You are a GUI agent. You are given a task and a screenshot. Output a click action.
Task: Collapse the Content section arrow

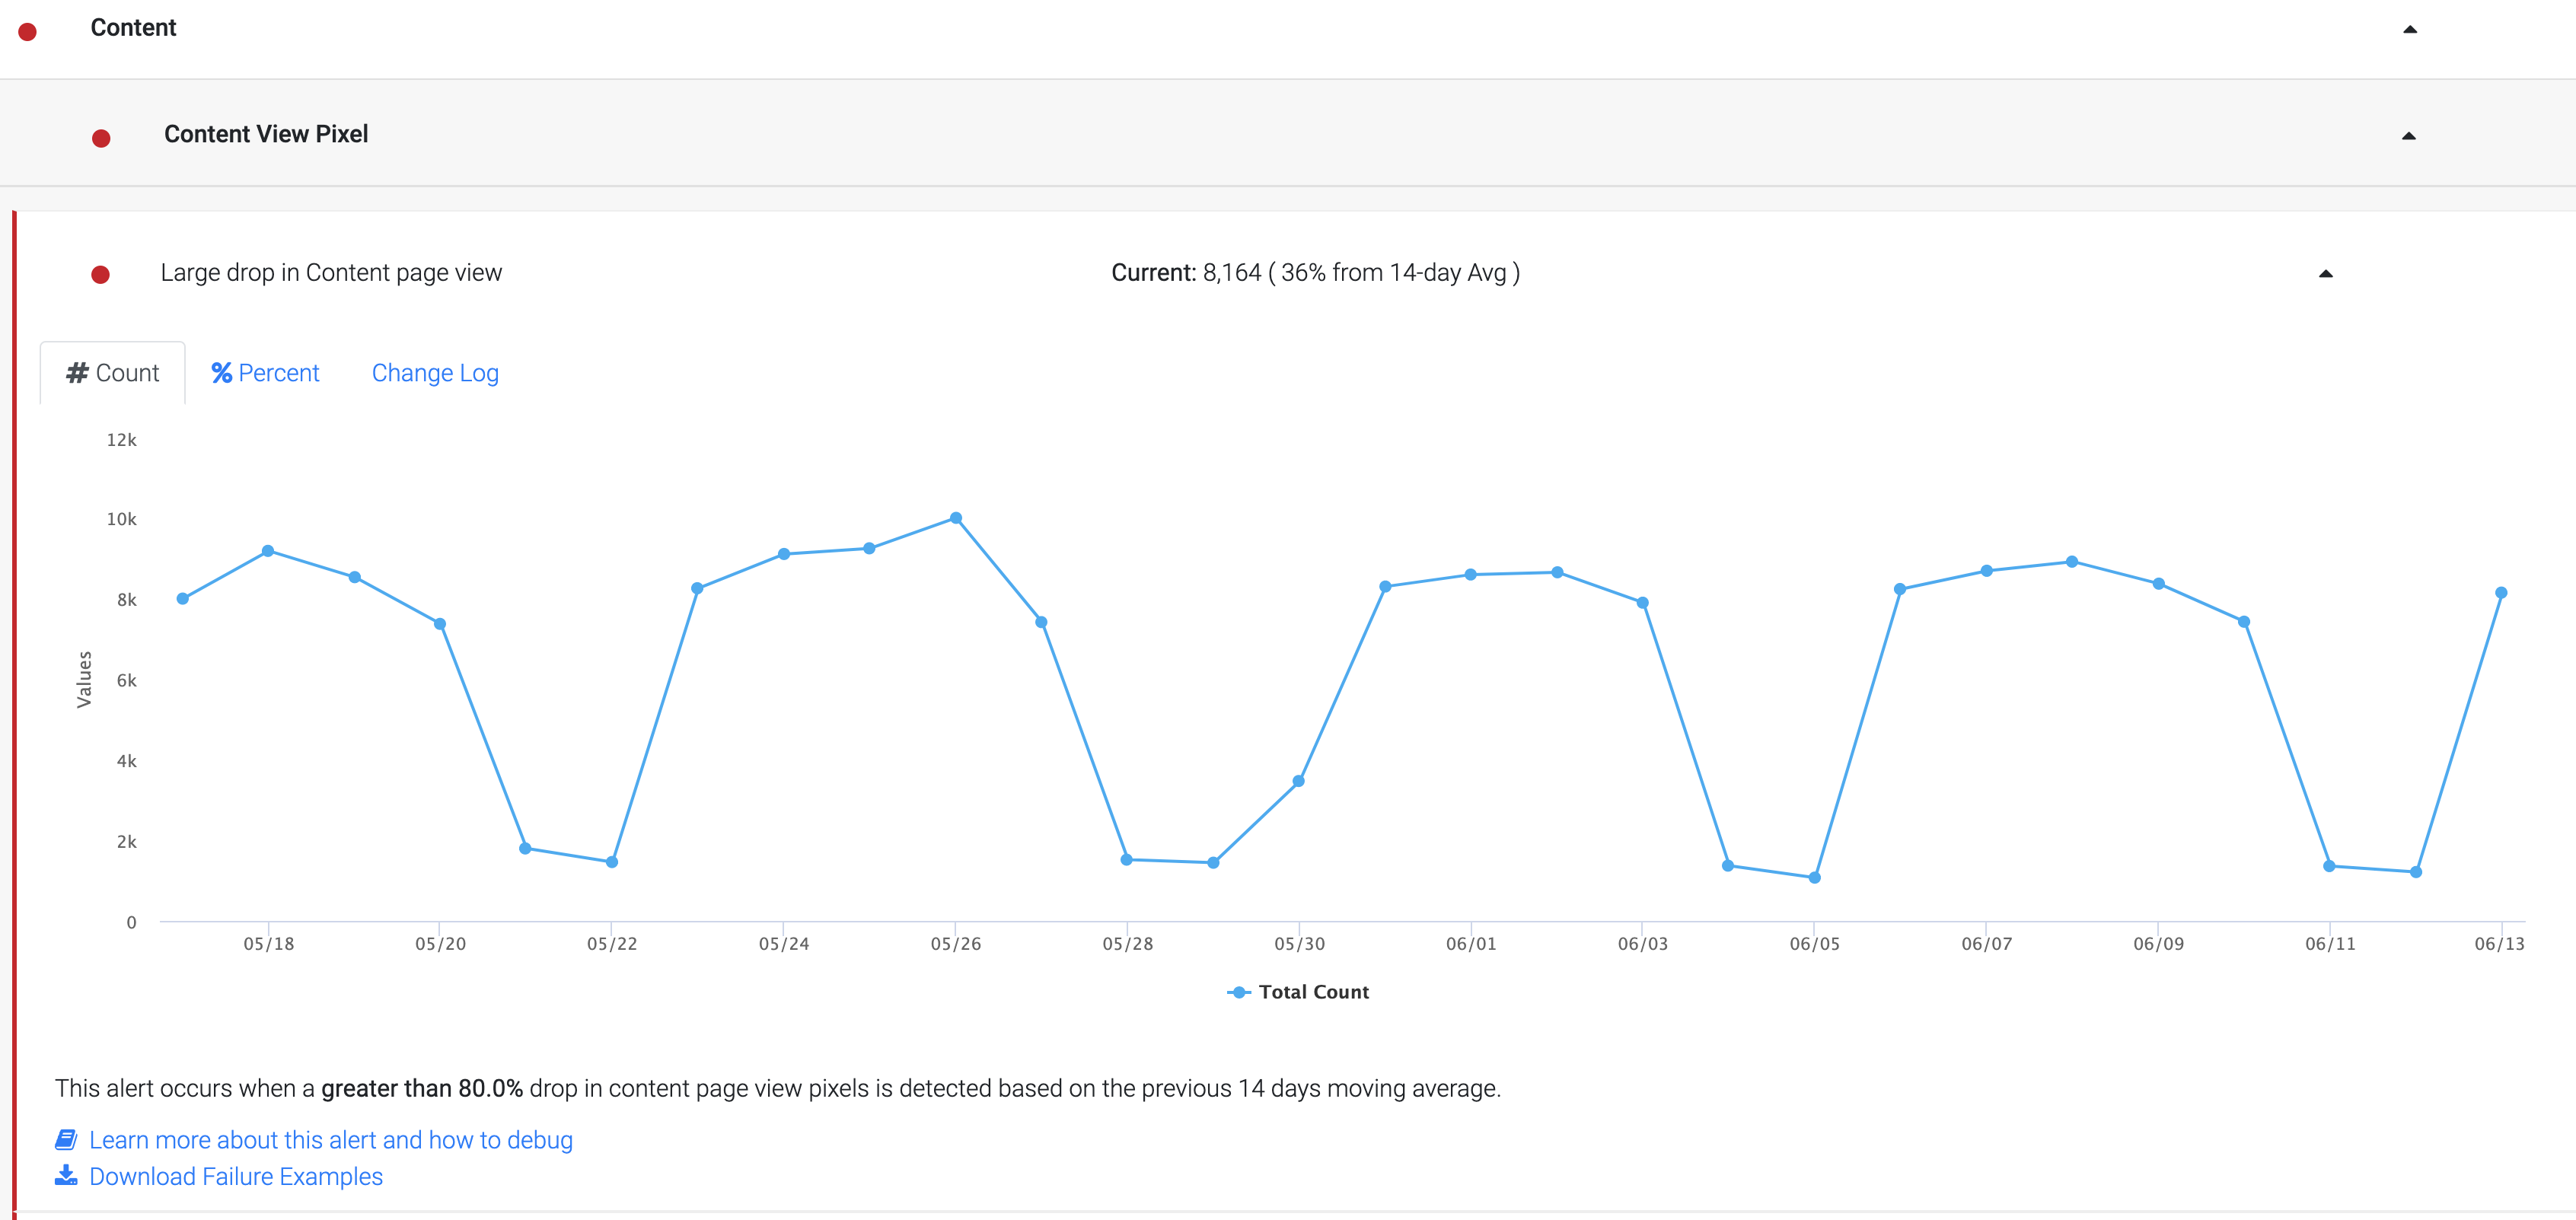(x=2410, y=30)
